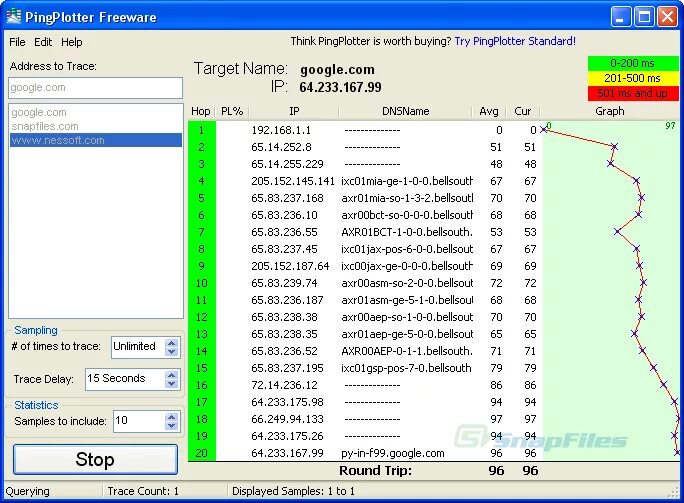Click the 15 Seconds Trace Delay field
684x503 pixels.
click(125, 379)
